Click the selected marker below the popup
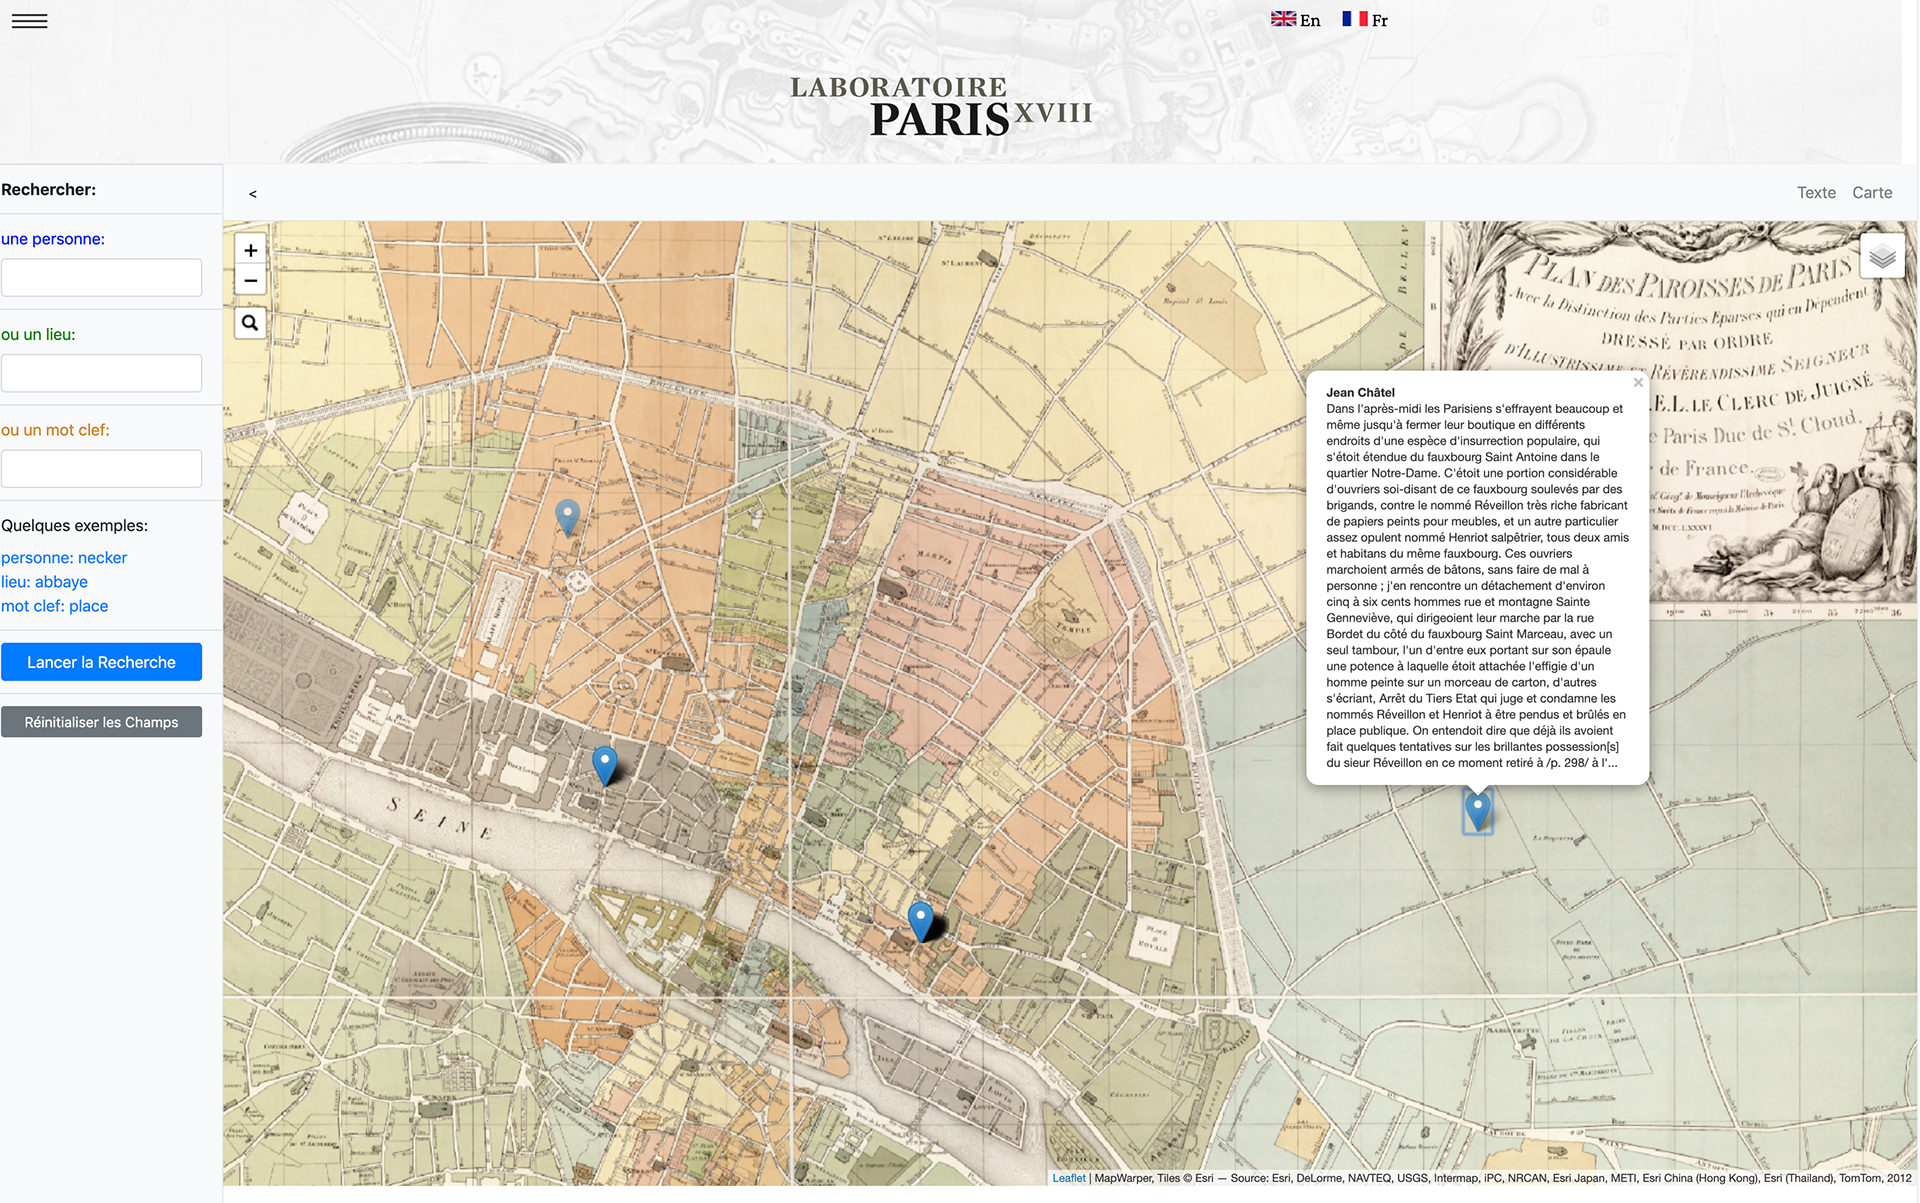Viewport: 1920px width, 1203px height. click(1477, 808)
